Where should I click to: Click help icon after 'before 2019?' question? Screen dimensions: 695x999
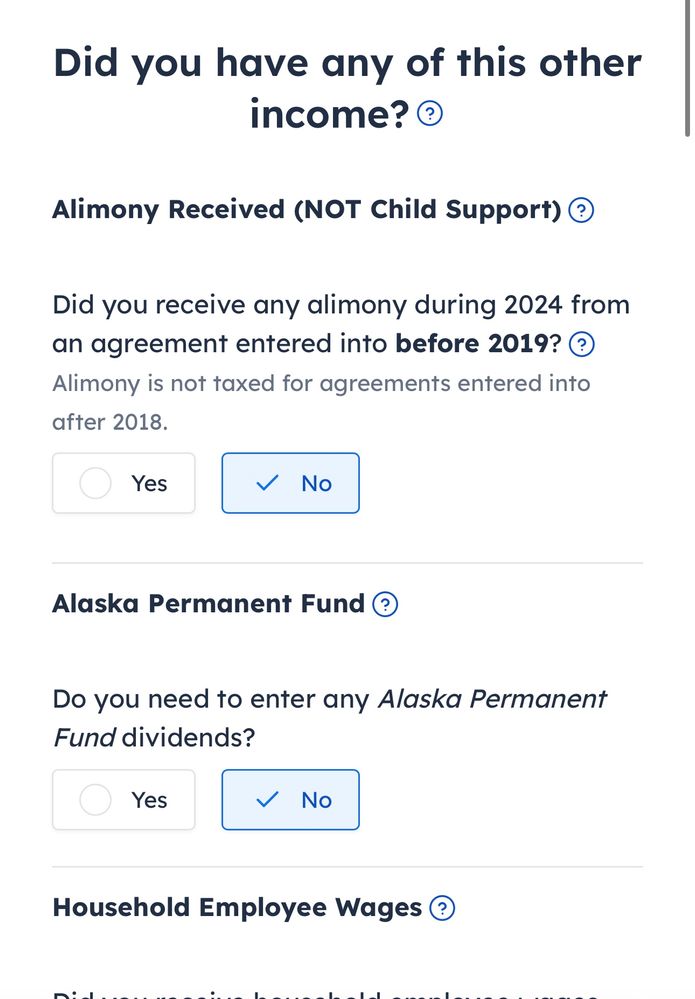click(x=581, y=345)
